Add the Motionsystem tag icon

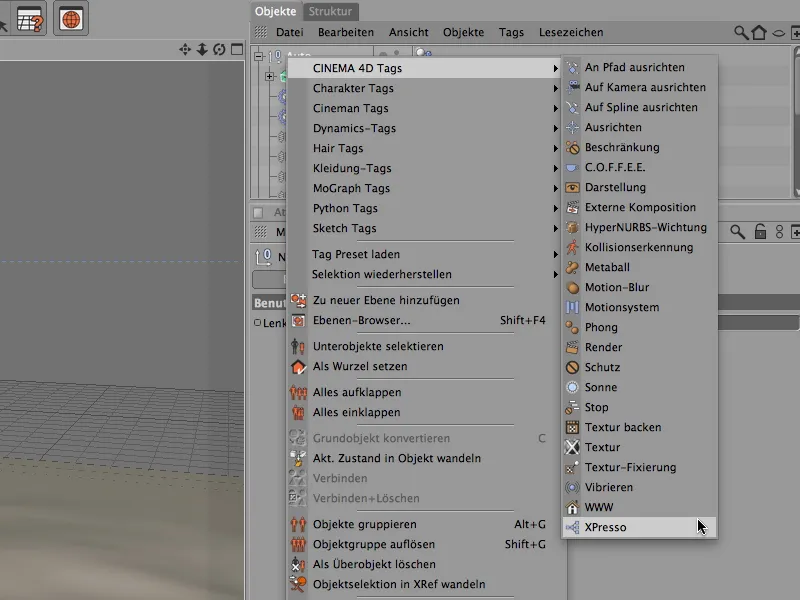point(572,307)
